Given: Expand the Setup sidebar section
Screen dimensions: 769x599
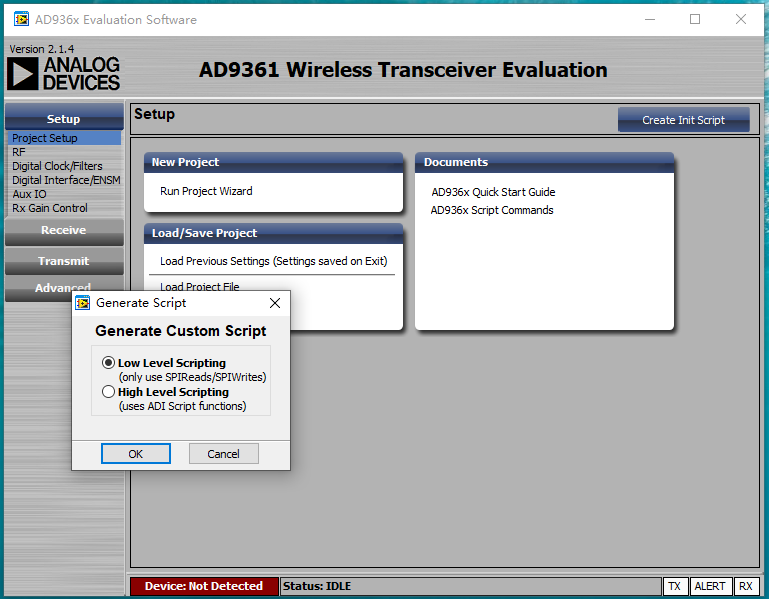Looking at the screenshot, I should tap(64, 119).
